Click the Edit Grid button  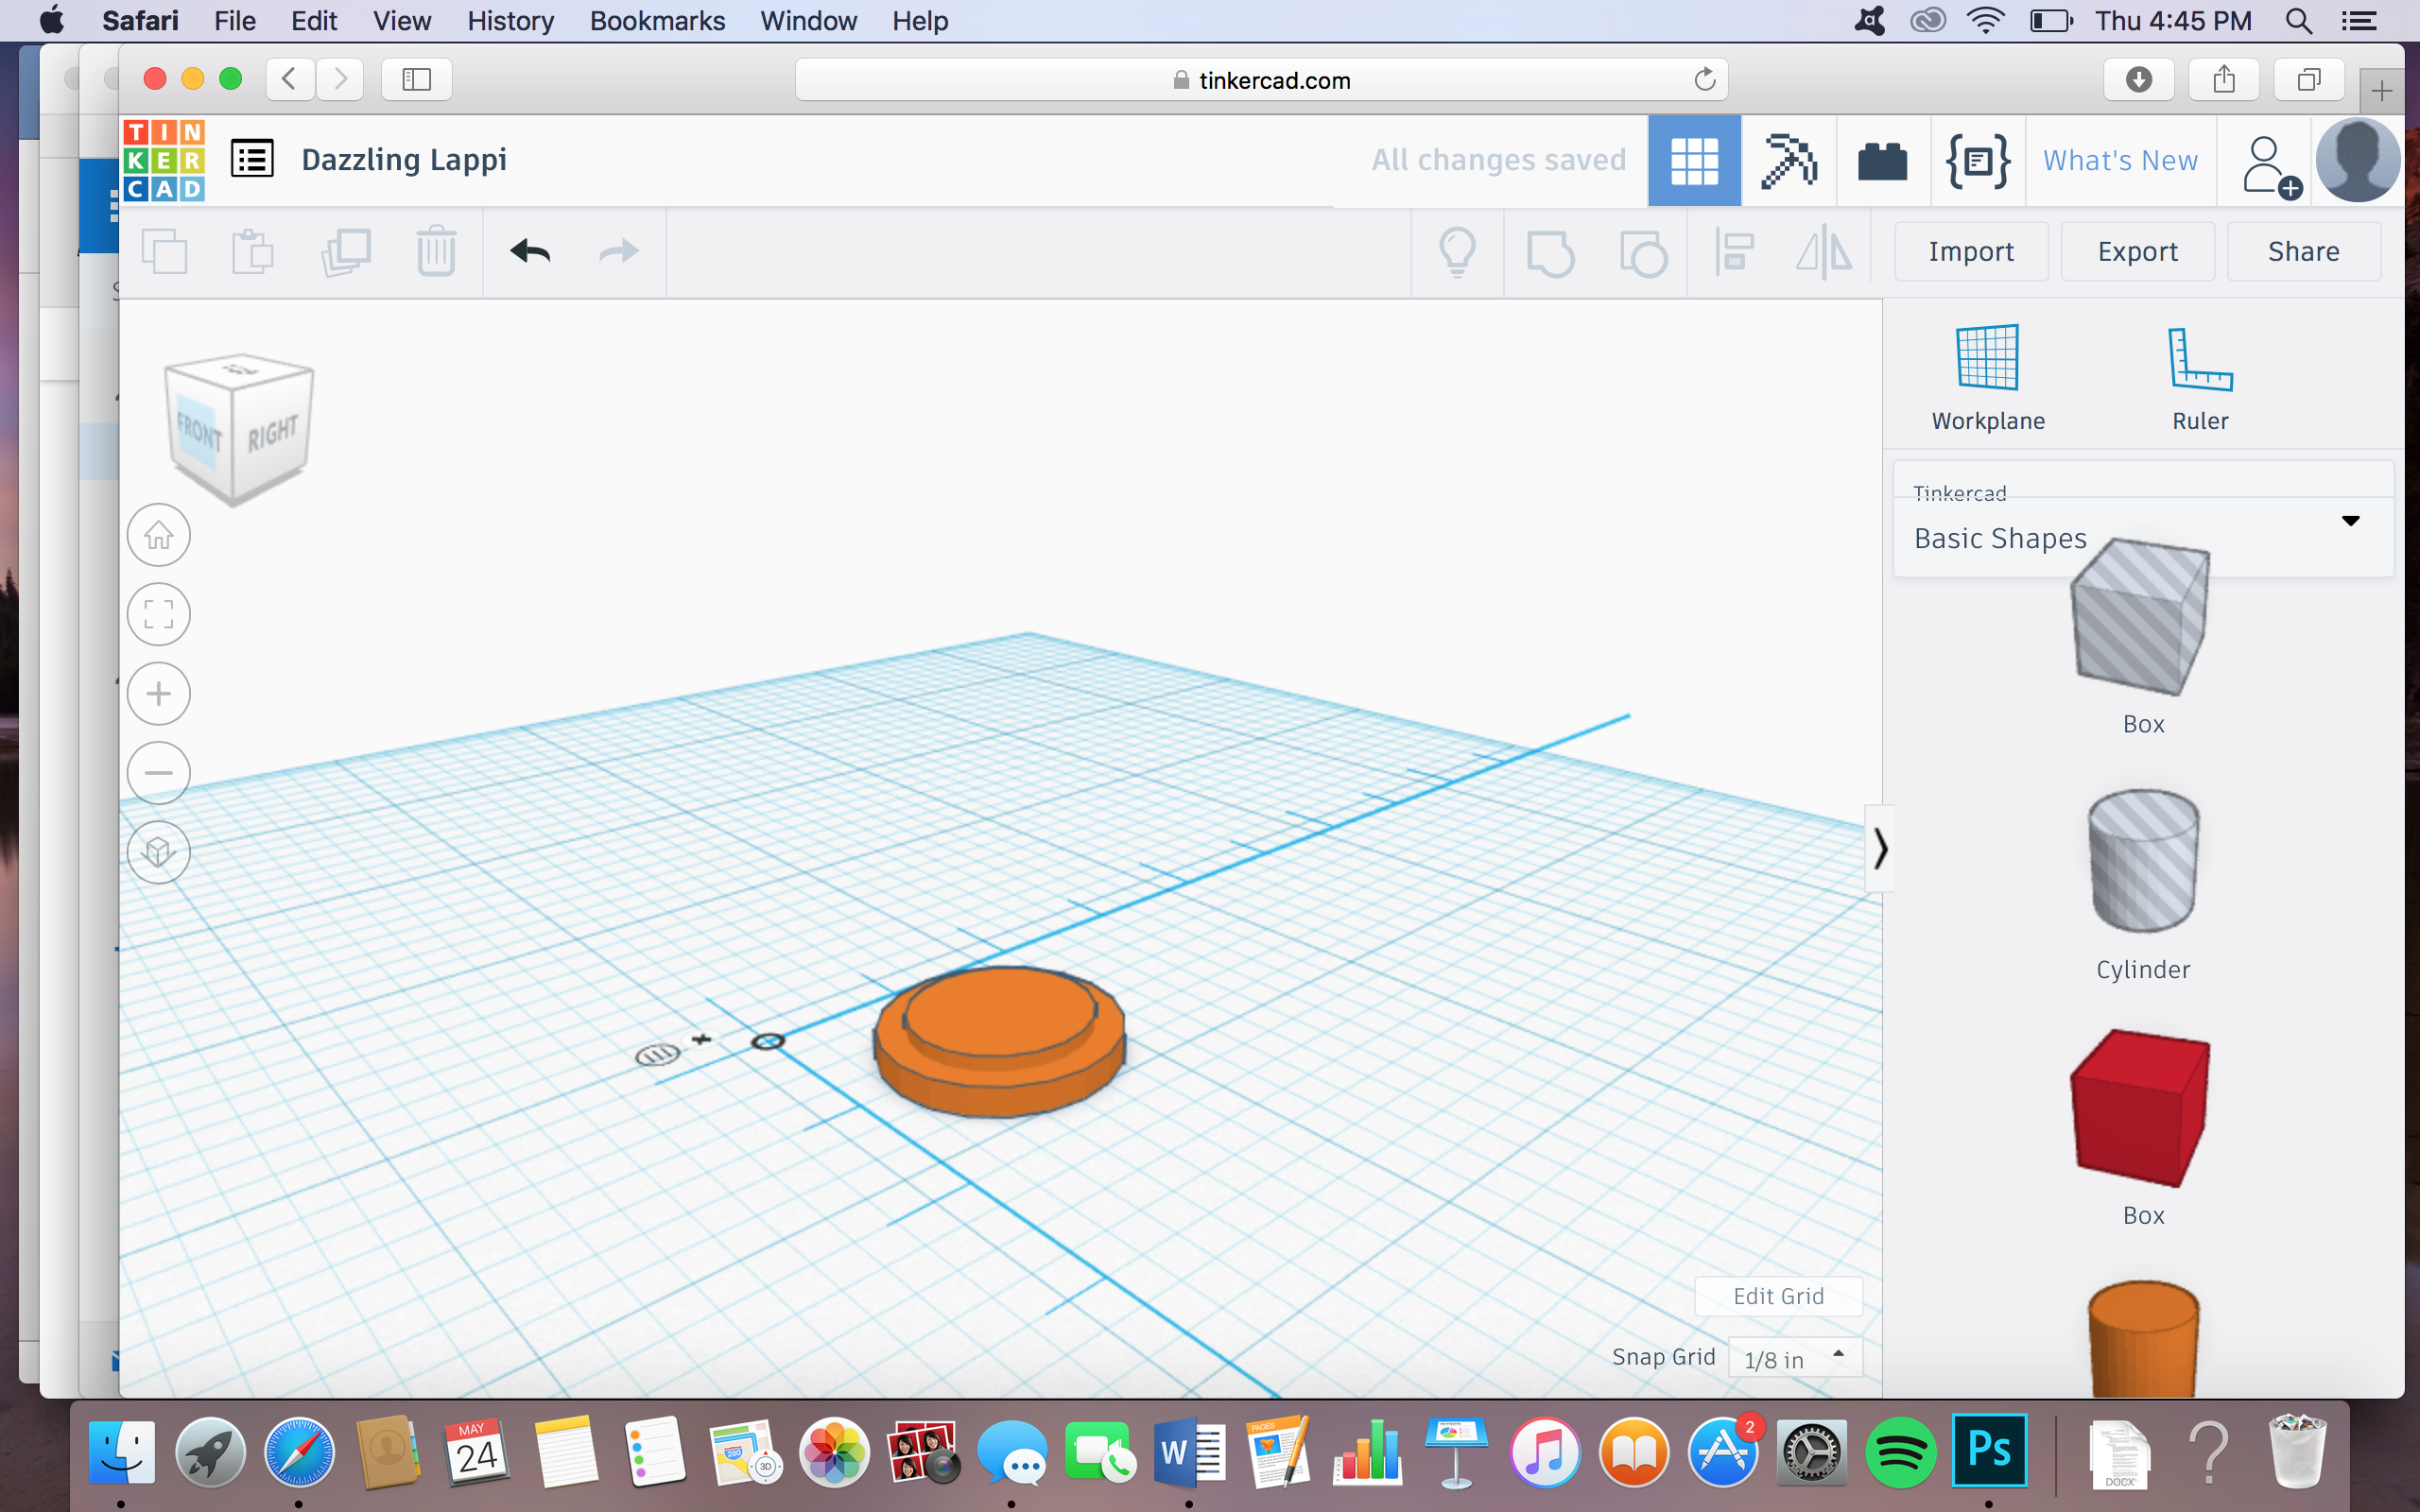click(1778, 1296)
